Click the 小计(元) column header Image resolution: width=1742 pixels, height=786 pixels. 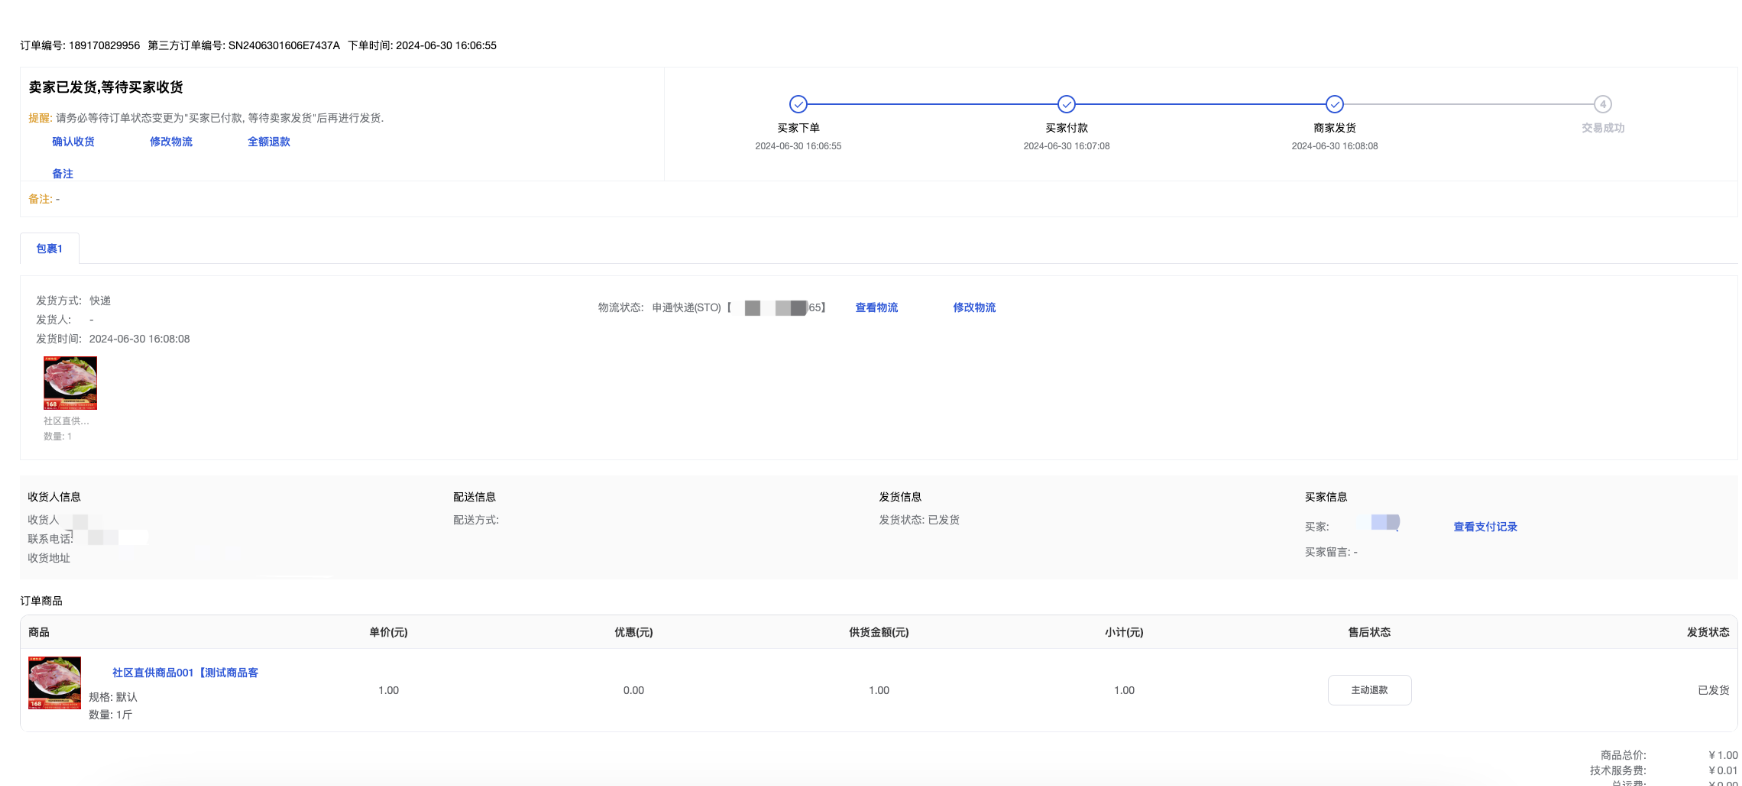pyautogui.click(x=1123, y=633)
